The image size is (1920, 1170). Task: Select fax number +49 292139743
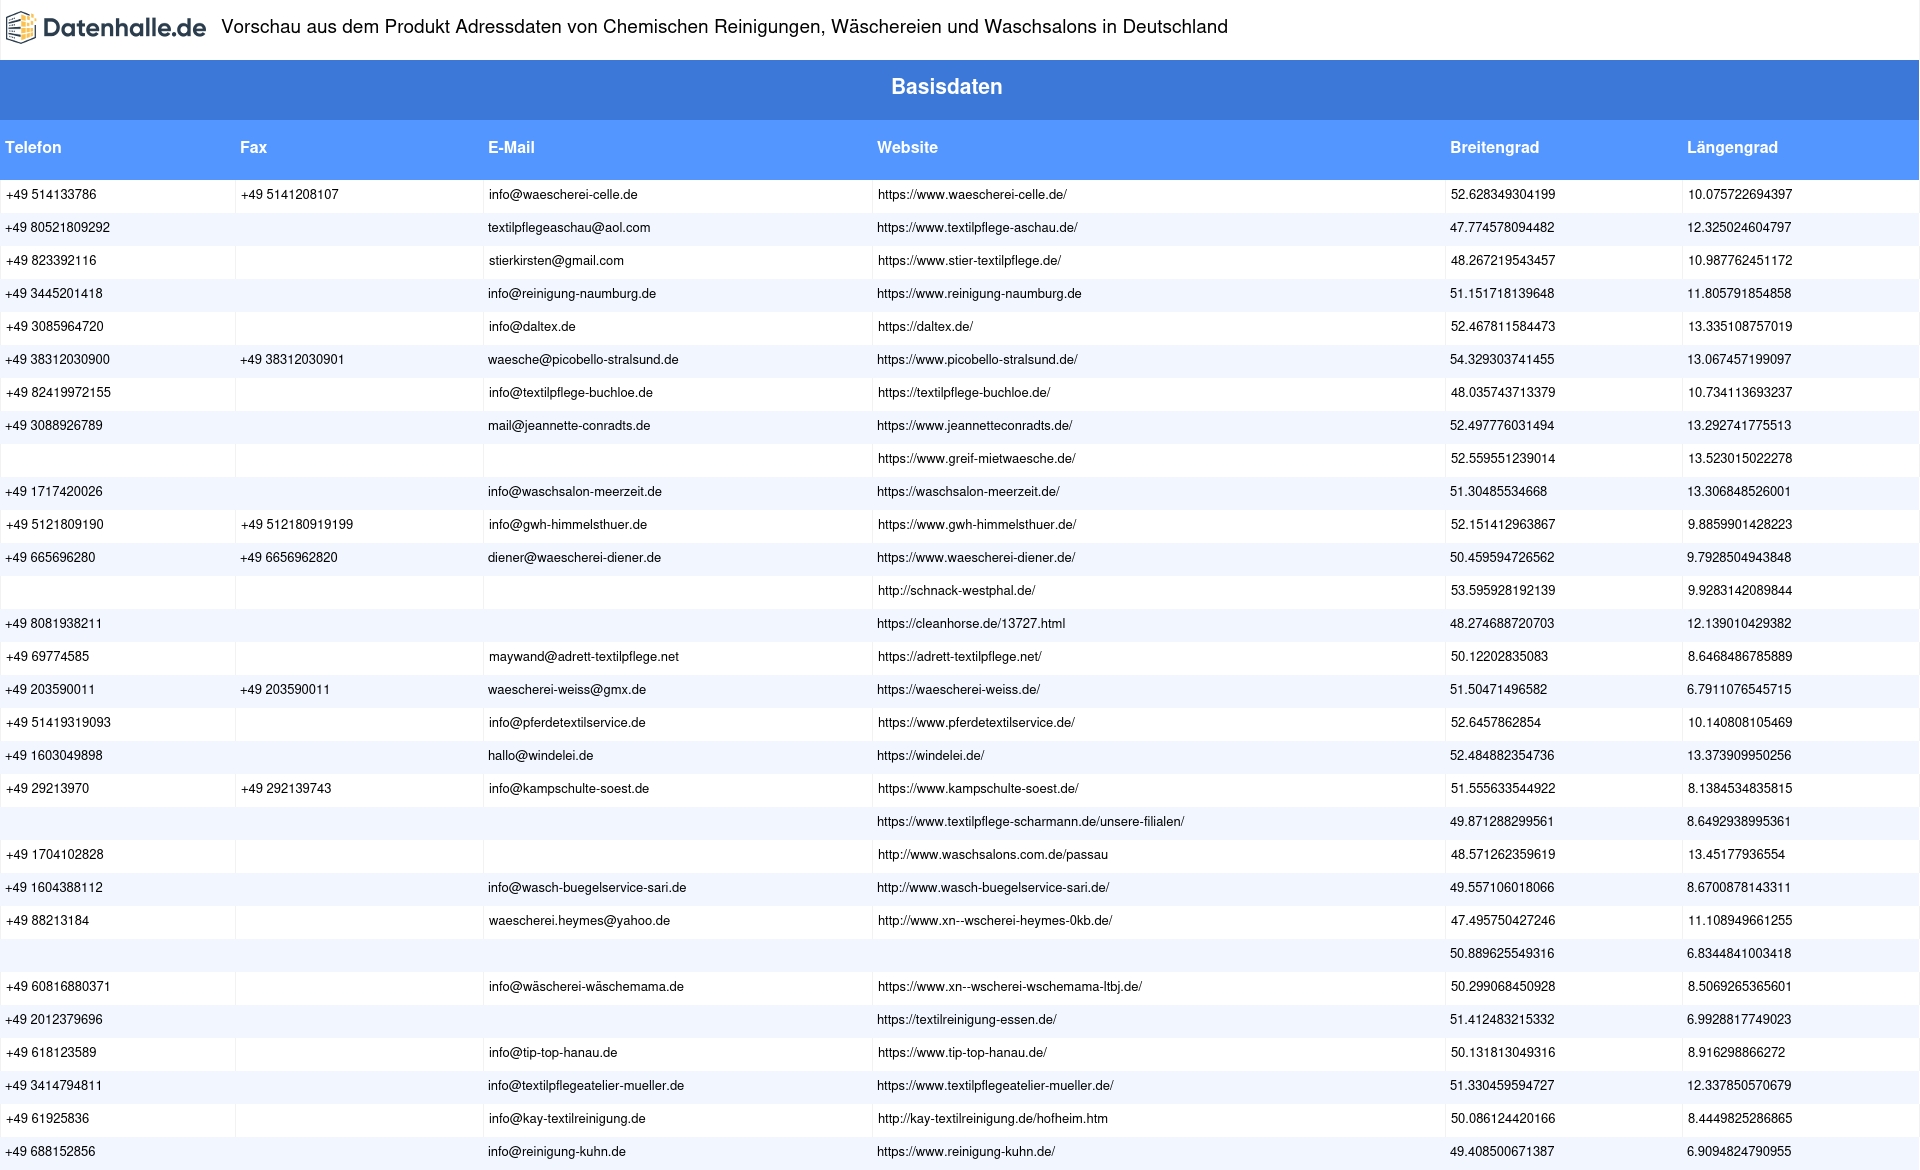pyautogui.click(x=286, y=789)
